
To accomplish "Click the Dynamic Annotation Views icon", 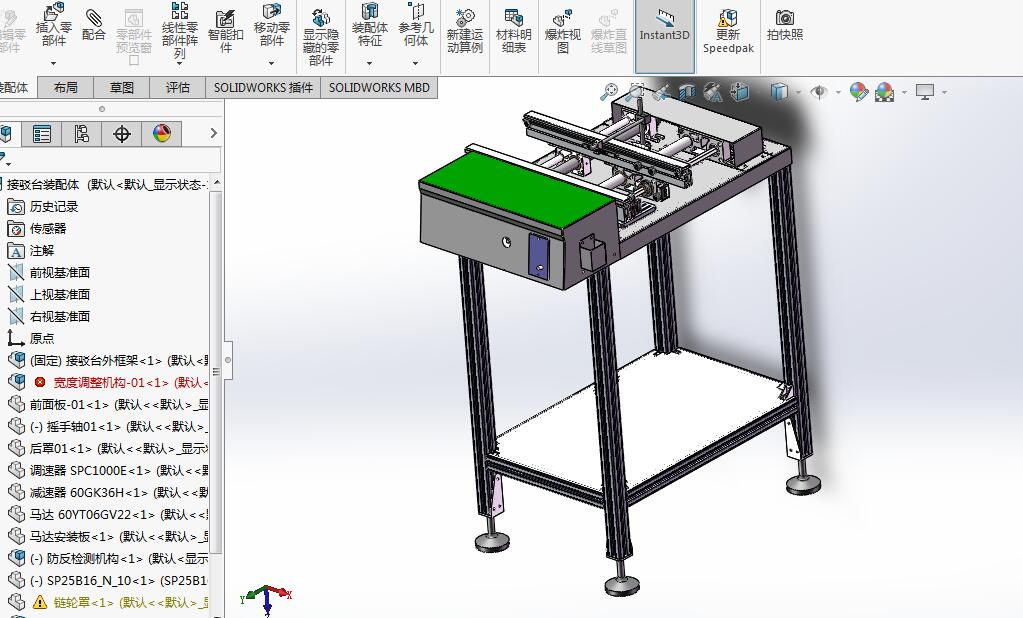I will pos(713,92).
